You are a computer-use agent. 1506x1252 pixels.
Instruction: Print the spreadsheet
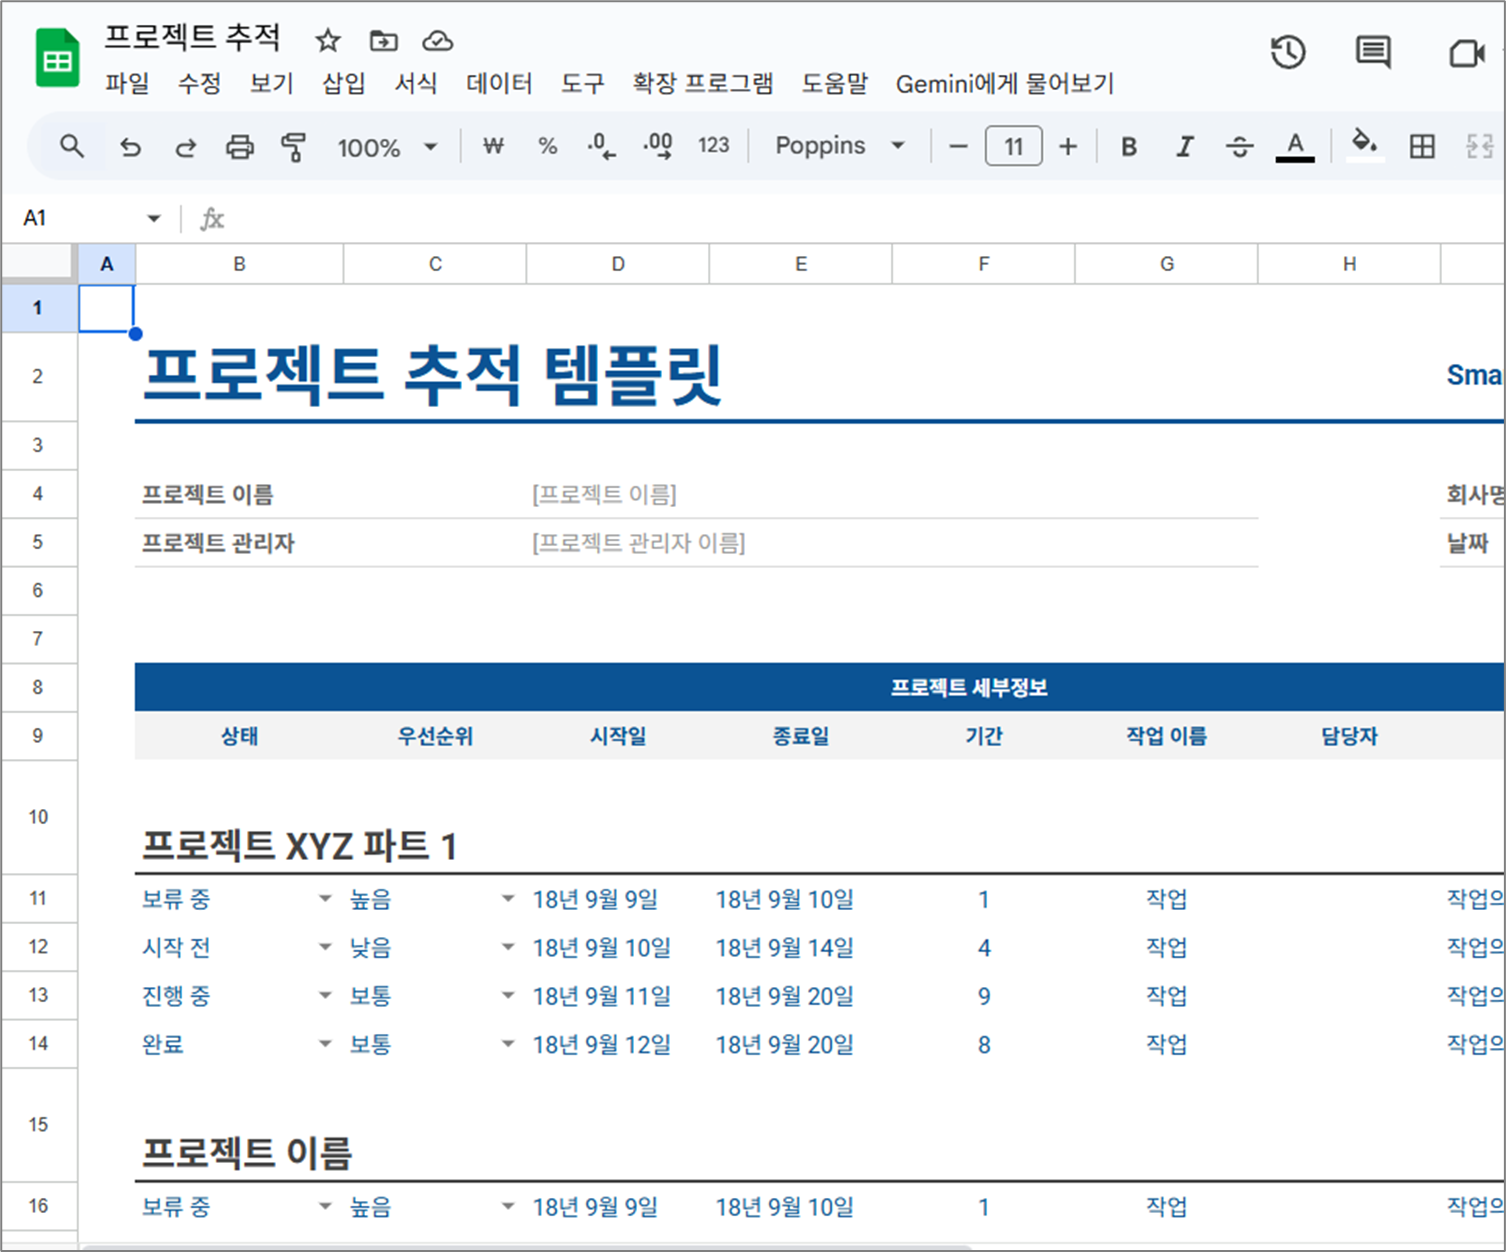coord(240,147)
